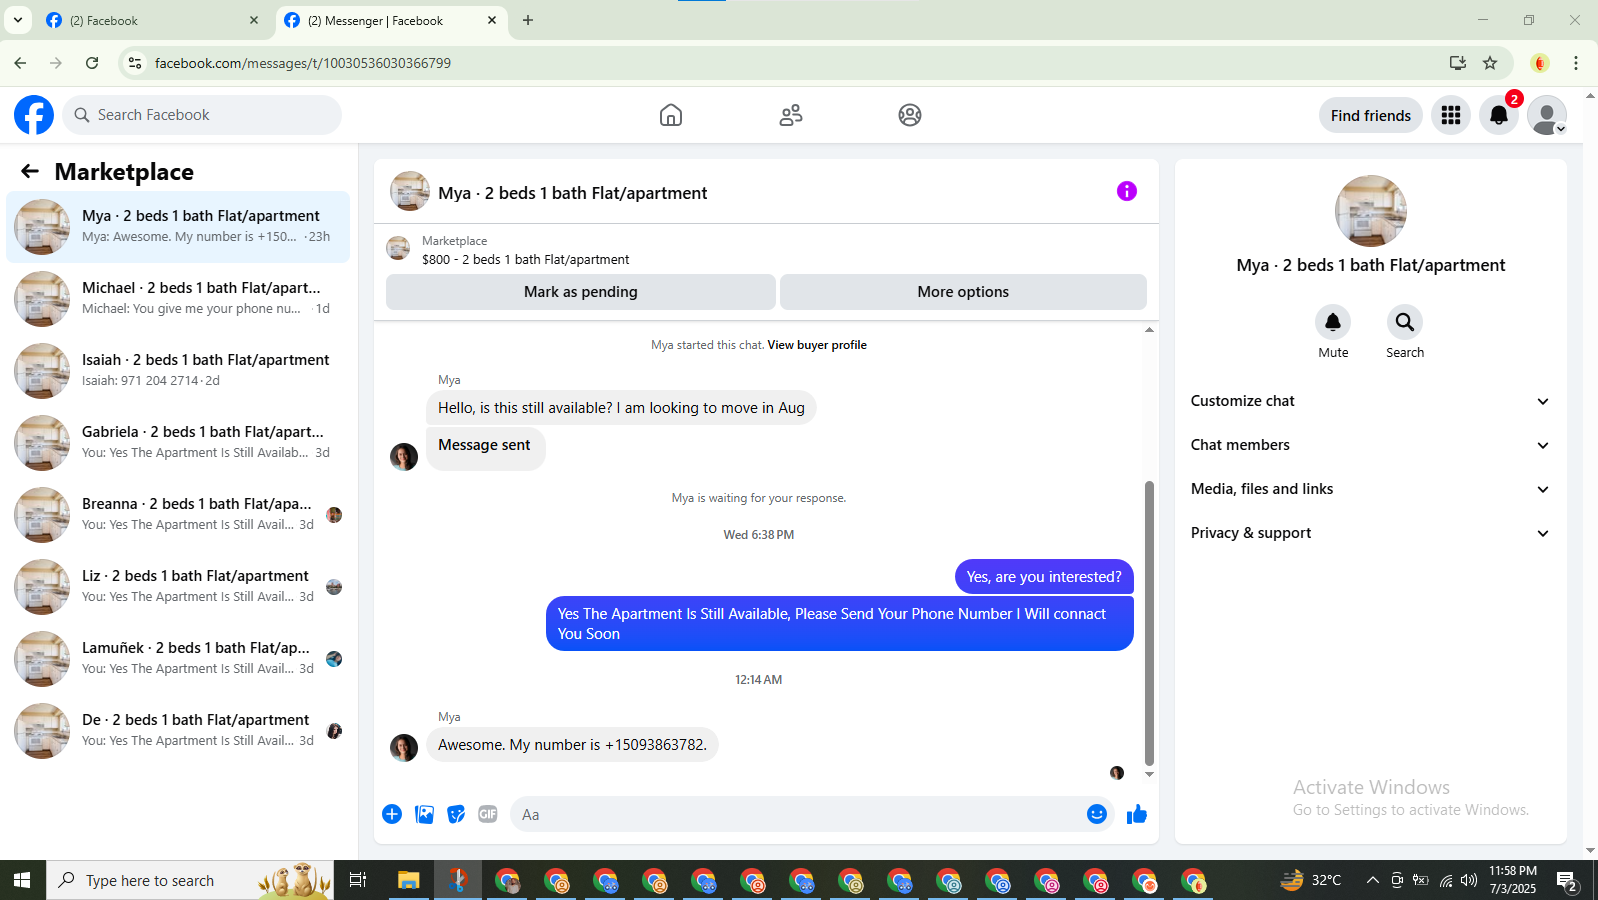
Task: Open Breanna conversation in chat list
Action: (178, 515)
